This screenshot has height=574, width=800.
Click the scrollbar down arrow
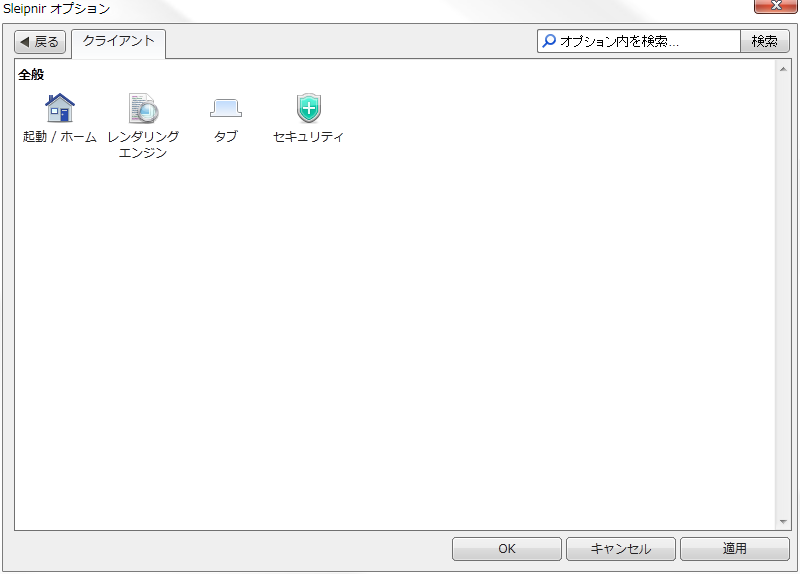(x=783, y=521)
